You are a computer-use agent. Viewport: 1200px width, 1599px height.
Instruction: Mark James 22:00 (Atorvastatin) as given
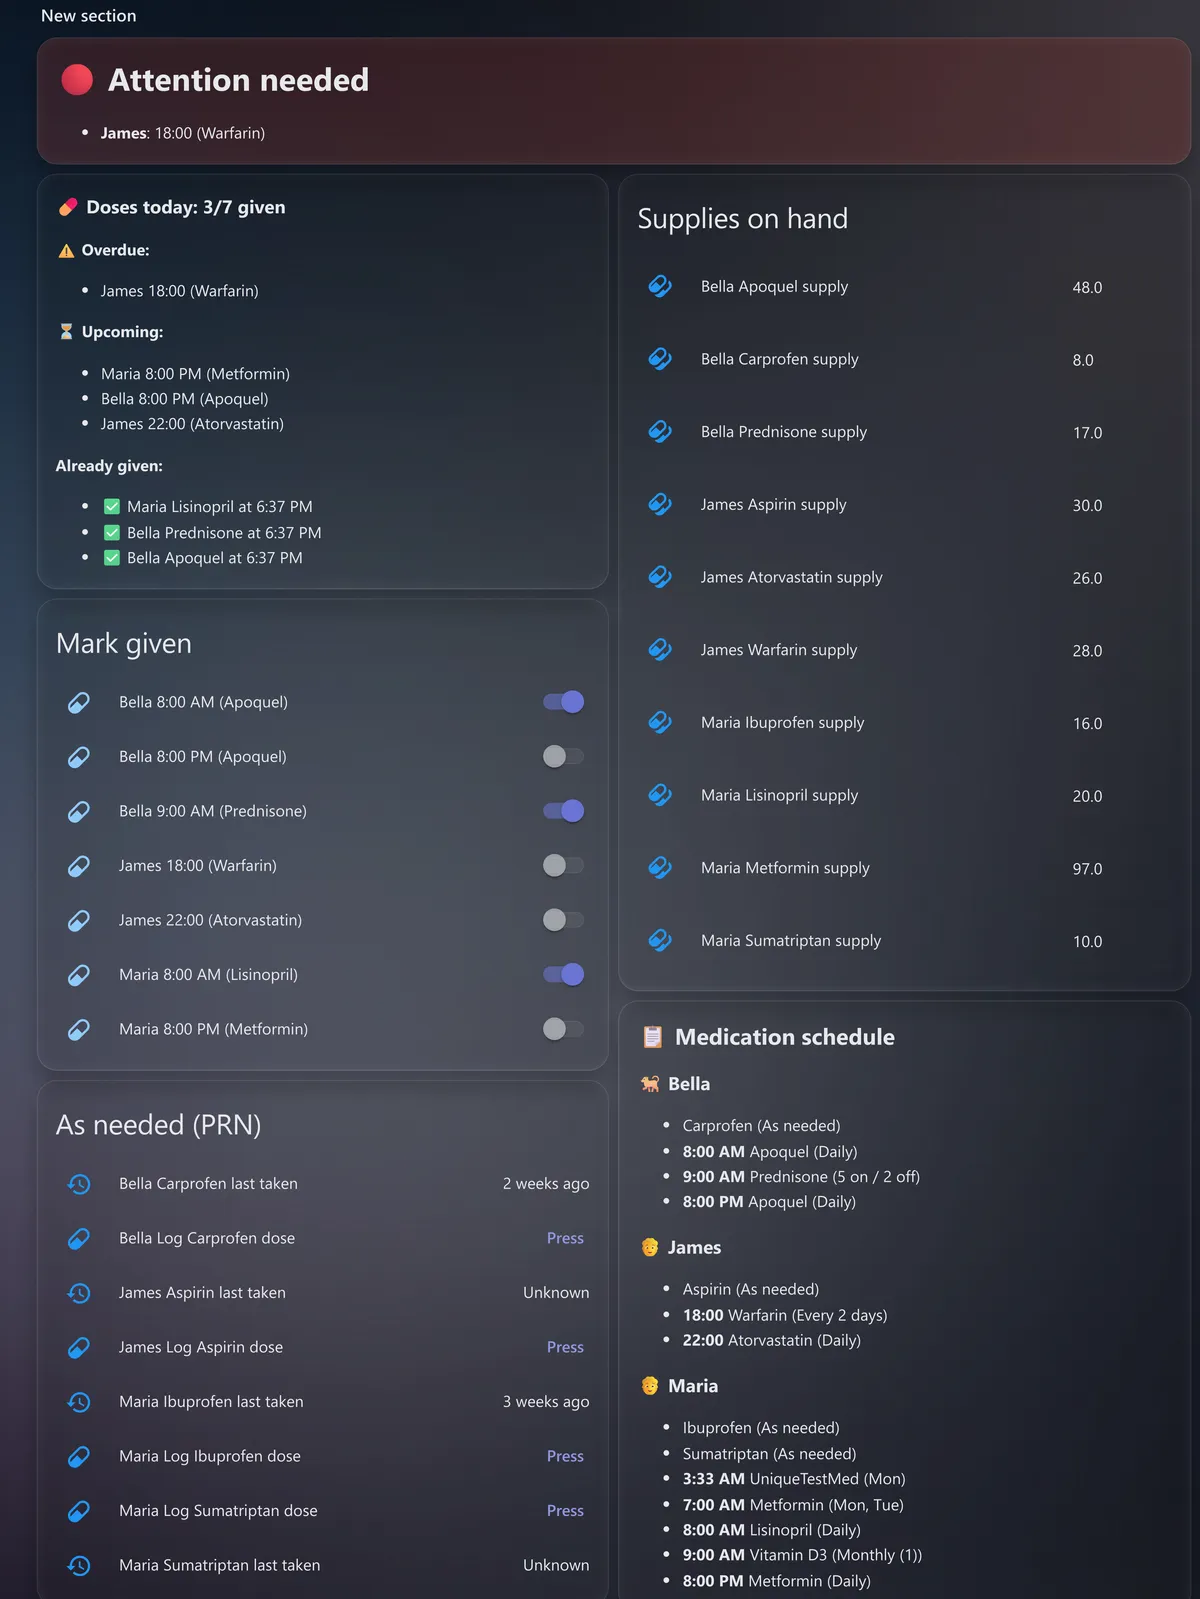(x=563, y=920)
